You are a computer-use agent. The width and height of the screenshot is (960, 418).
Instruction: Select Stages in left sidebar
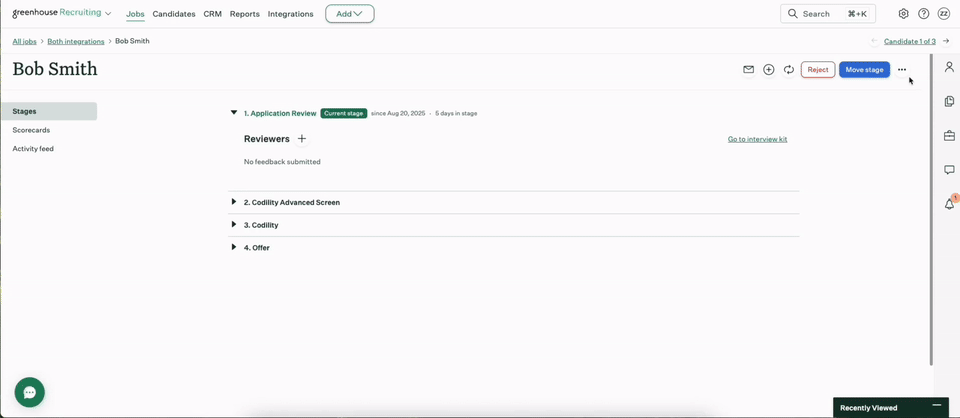point(48,111)
